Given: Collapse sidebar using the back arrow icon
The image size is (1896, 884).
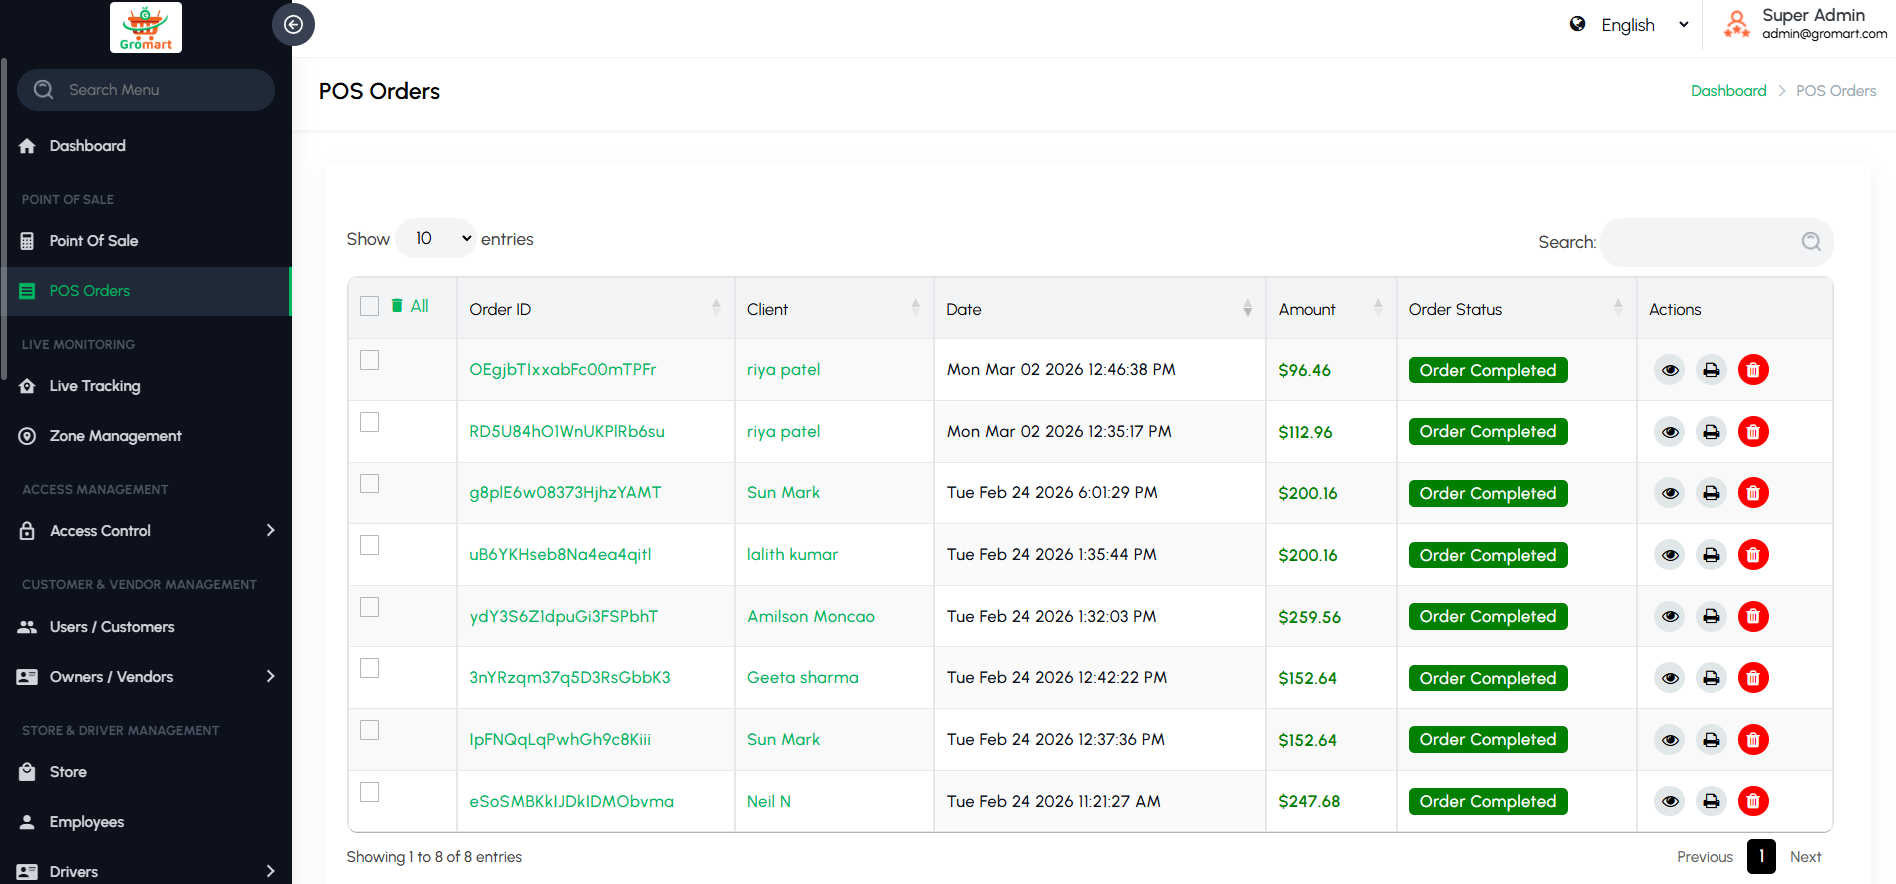Looking at the screenshot, I should [293, 25].
